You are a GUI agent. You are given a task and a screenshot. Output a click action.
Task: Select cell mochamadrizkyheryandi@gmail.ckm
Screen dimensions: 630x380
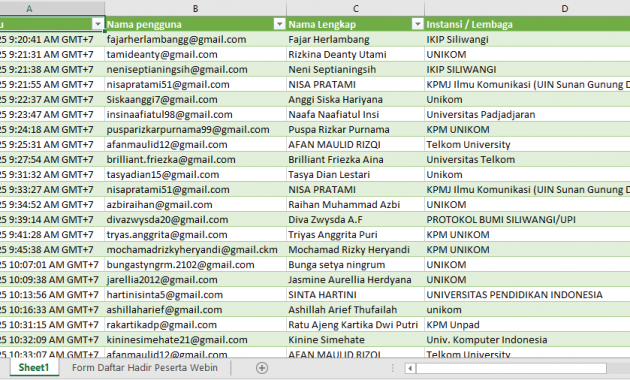(x=196, y=249)
